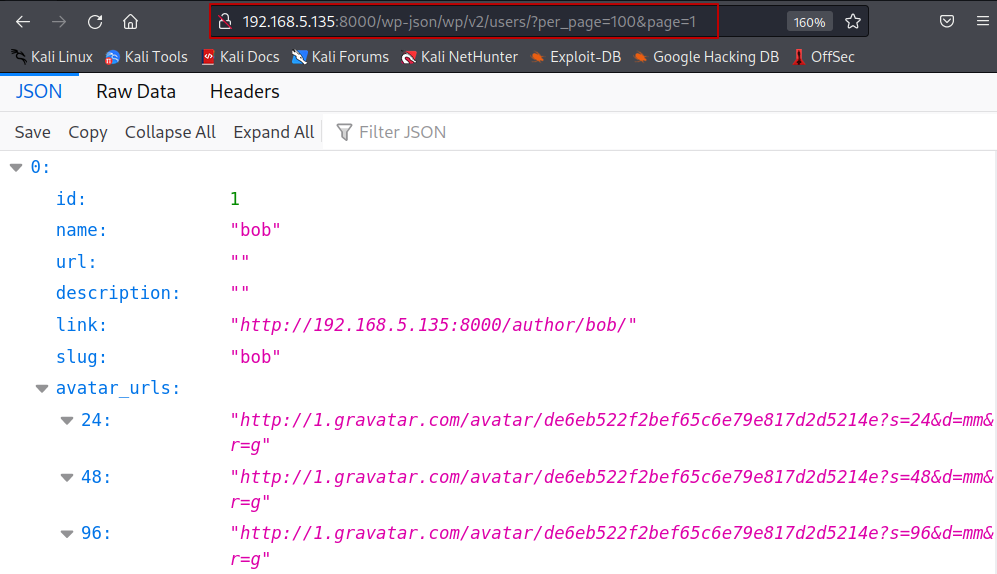
Task: Bookmark this page with the star
Action: (853, 22)
